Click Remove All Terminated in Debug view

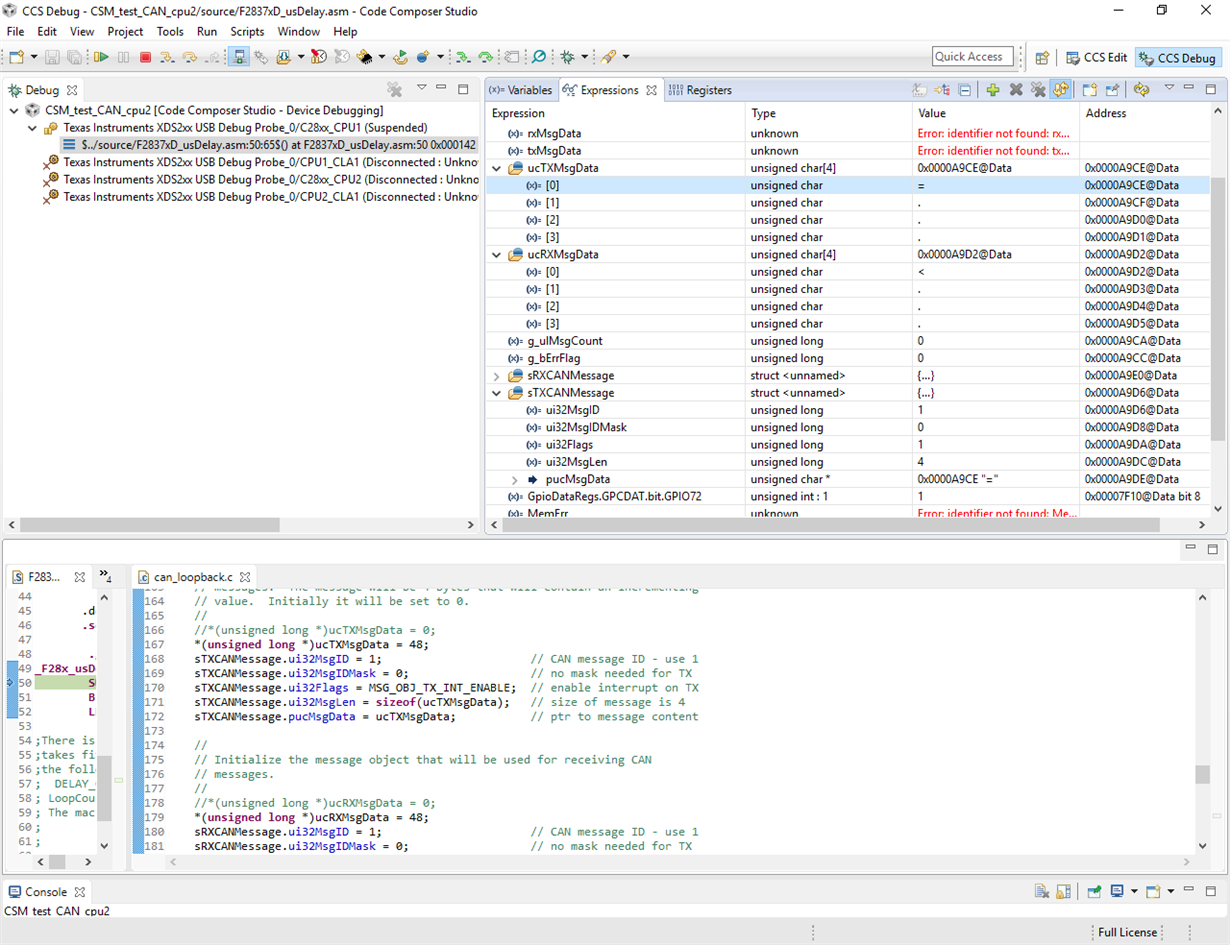coord(394,89)
